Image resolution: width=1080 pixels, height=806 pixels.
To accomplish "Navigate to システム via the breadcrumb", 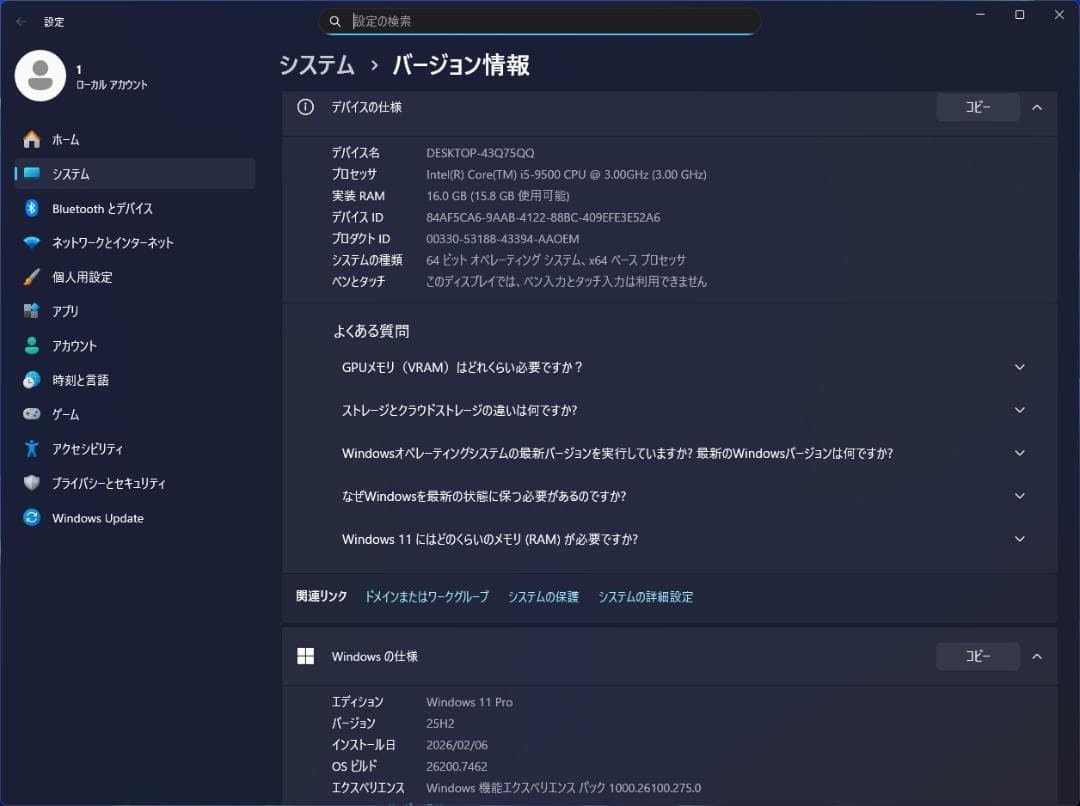I will coord(317,65).
